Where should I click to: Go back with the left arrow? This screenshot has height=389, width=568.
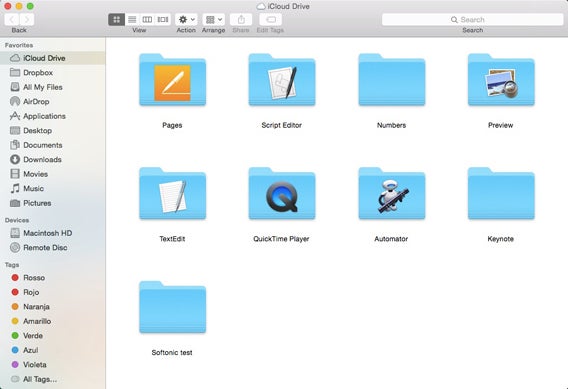(x=12, y=20)
